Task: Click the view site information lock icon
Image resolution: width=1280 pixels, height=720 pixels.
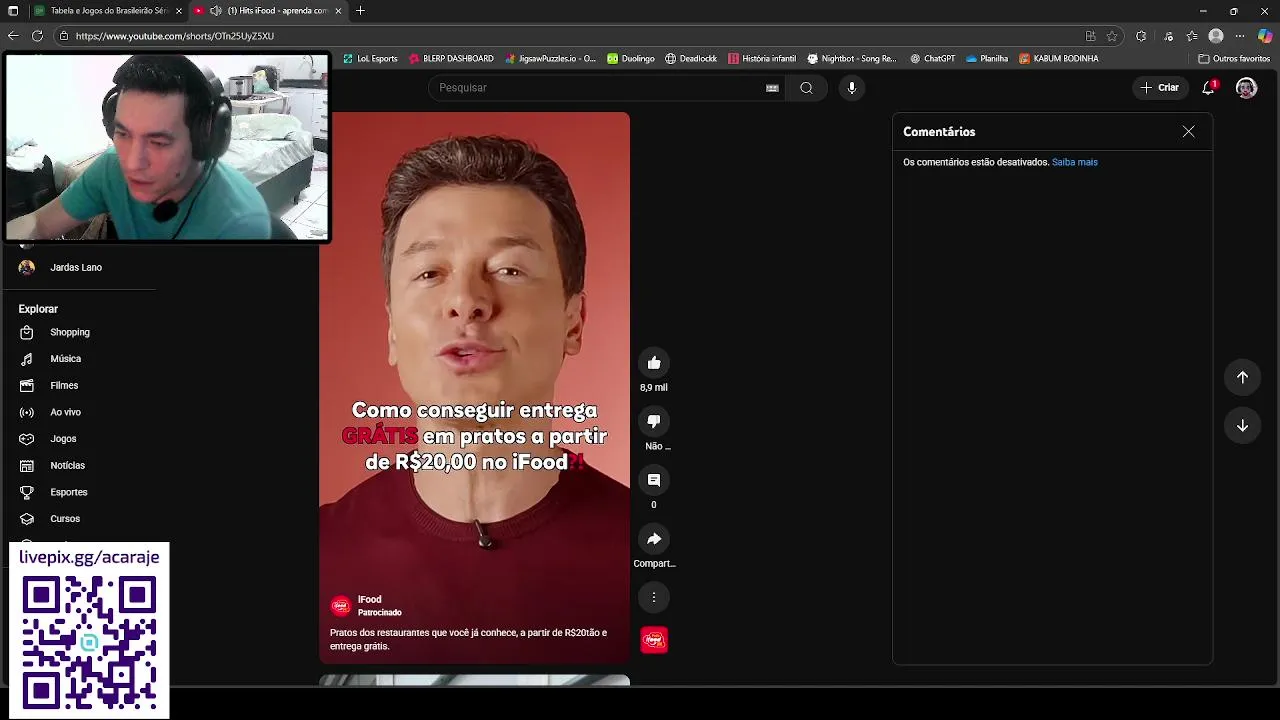Action: pyautogui.click(x=64, y=36)
